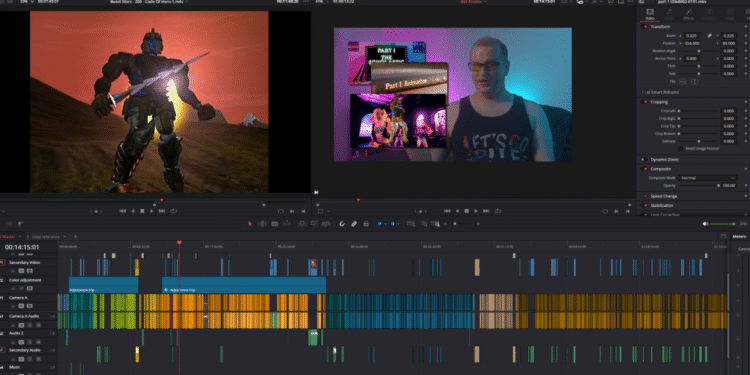Screen dimensions: 750x375
Task: Play source viewer in reverse
Action: coord(132,211)
